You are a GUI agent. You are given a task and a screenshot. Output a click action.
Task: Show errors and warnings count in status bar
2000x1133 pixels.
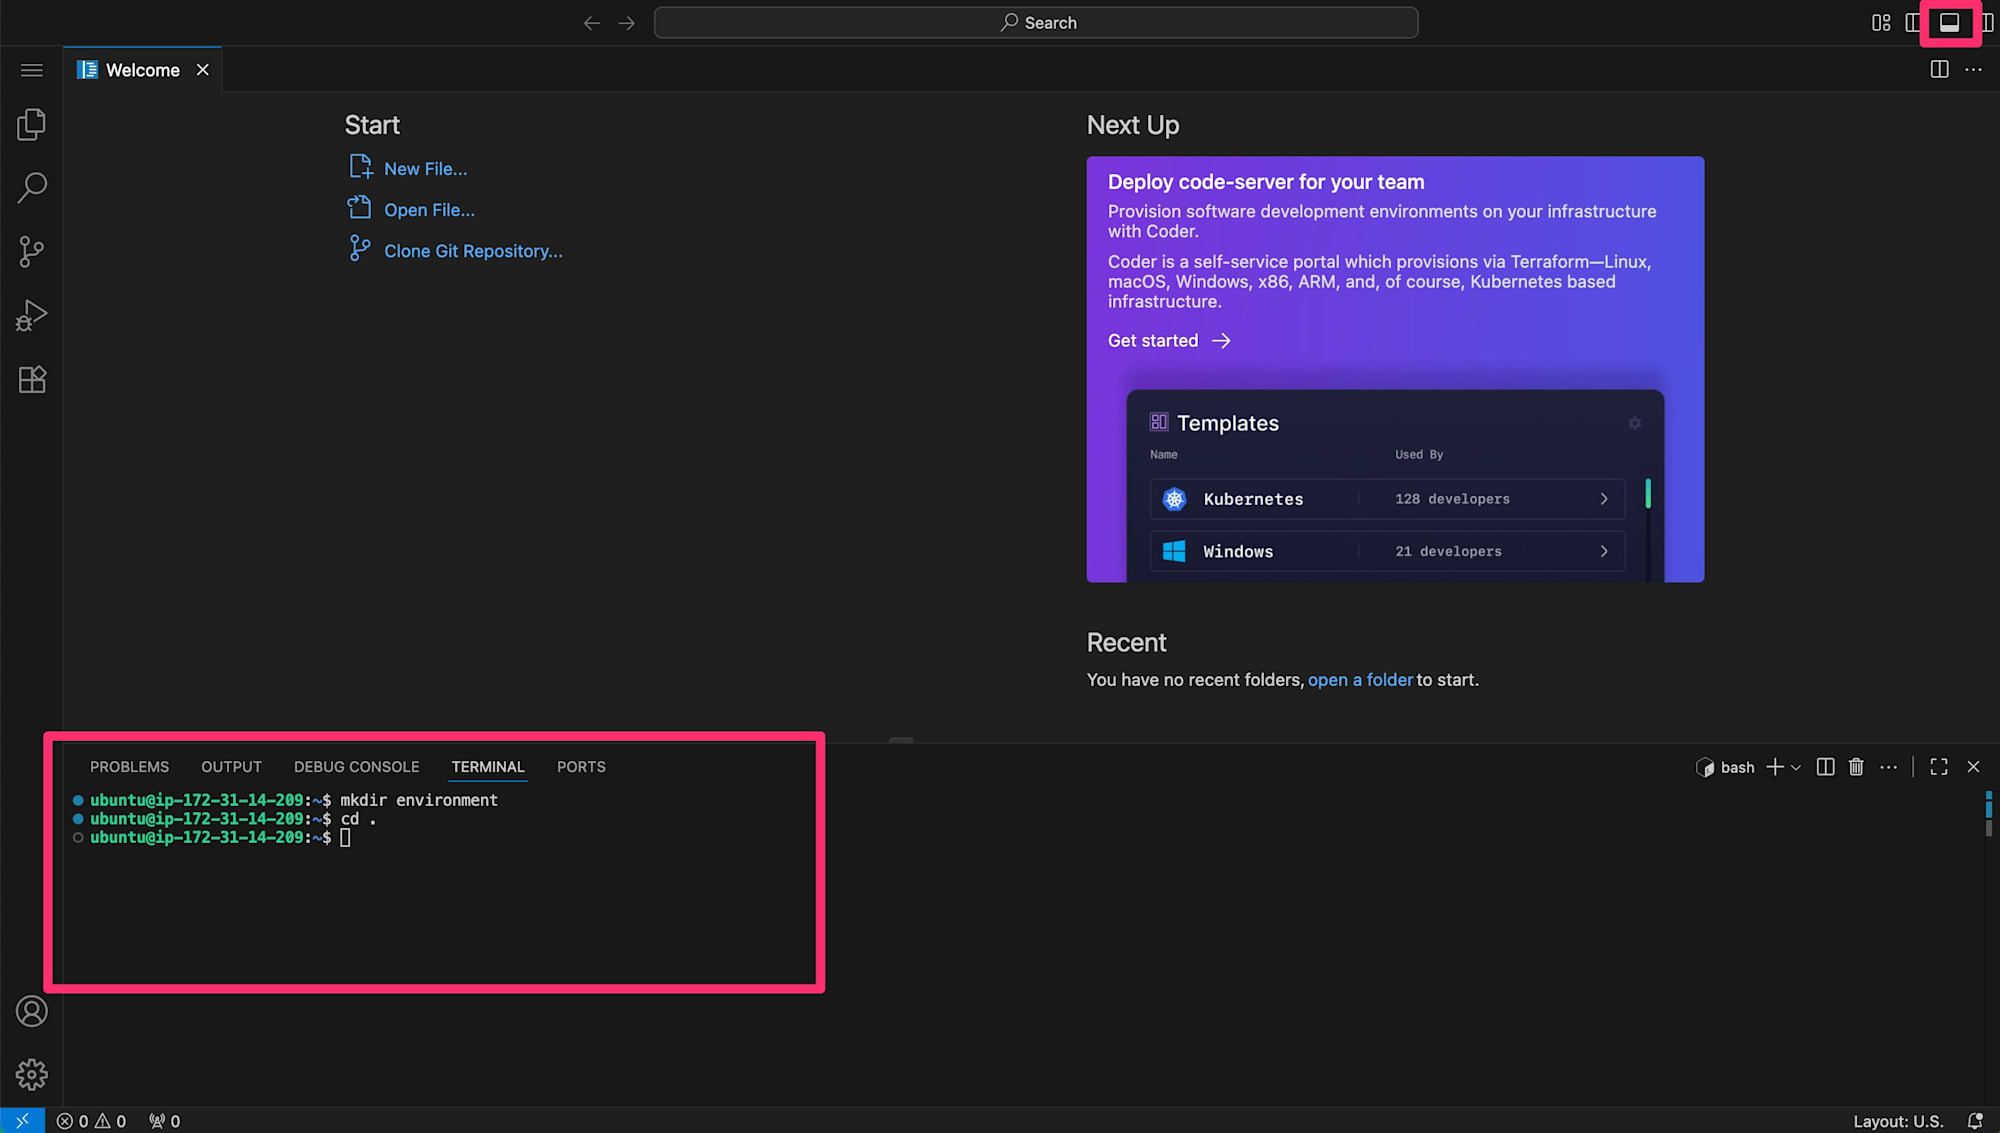(x=91, y=1121)
